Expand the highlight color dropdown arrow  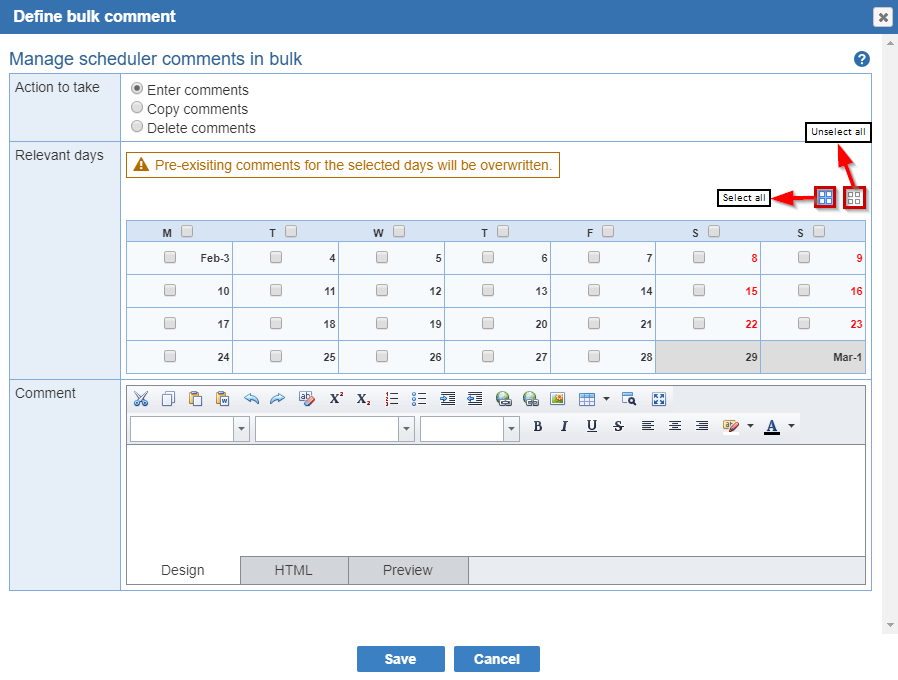[750, 426]
